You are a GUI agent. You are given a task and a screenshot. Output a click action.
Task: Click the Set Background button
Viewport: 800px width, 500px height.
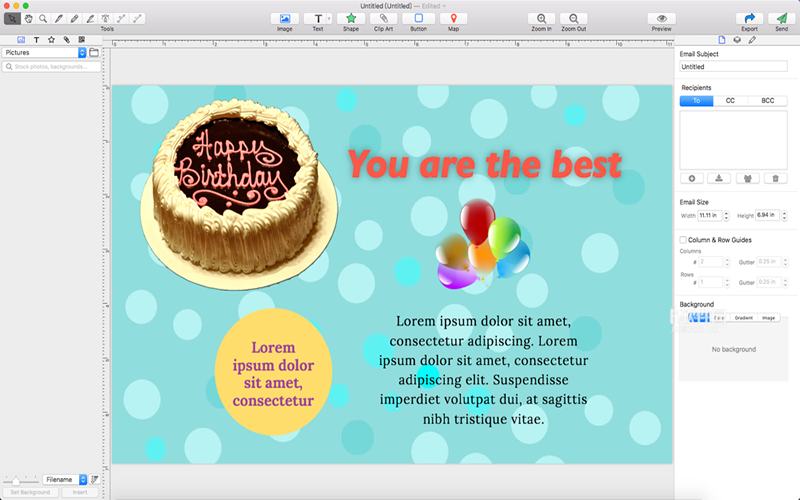click(30, 492)
